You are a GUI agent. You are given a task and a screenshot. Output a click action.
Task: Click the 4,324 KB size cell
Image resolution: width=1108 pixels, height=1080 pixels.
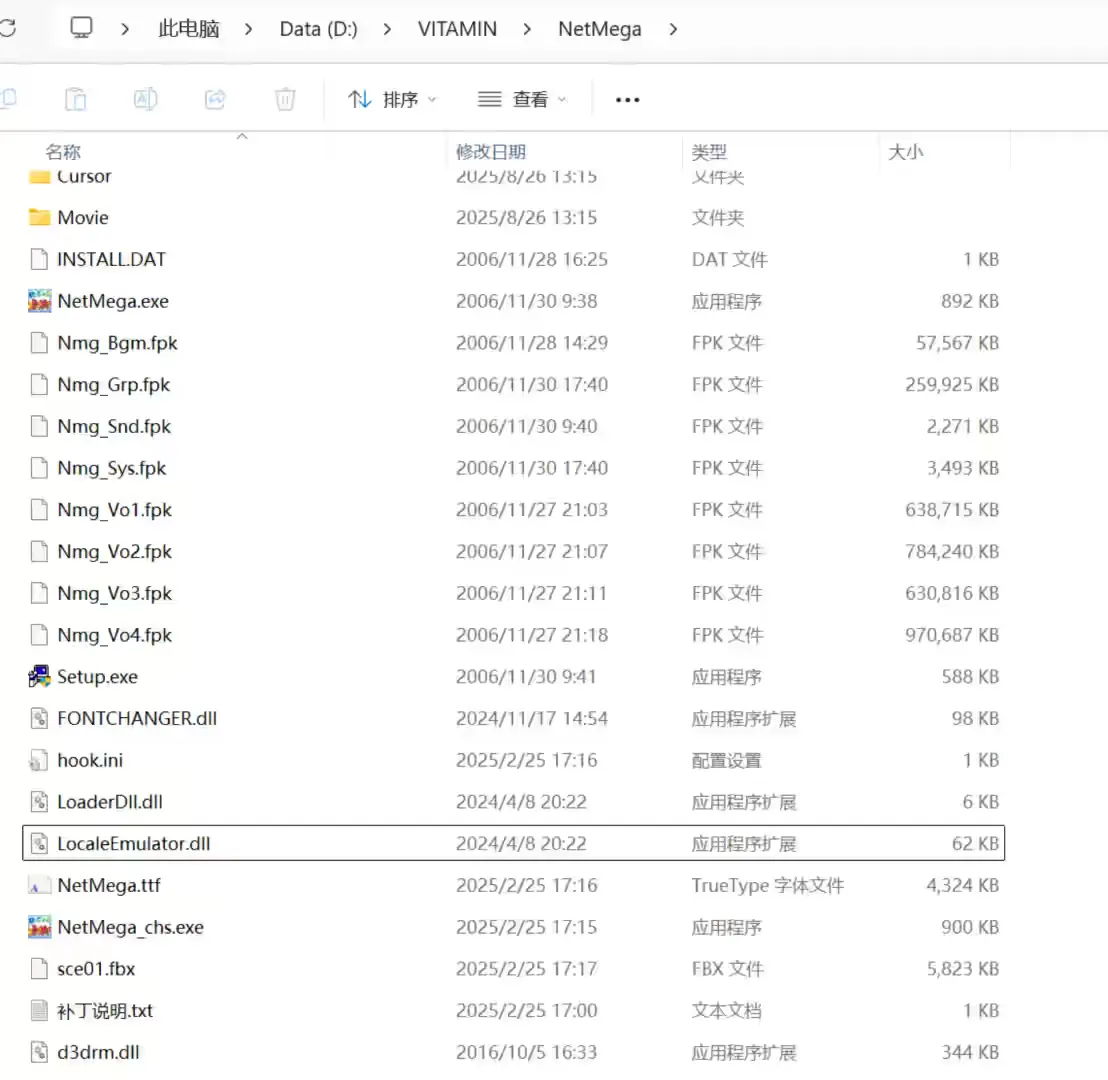coord(962,885)
